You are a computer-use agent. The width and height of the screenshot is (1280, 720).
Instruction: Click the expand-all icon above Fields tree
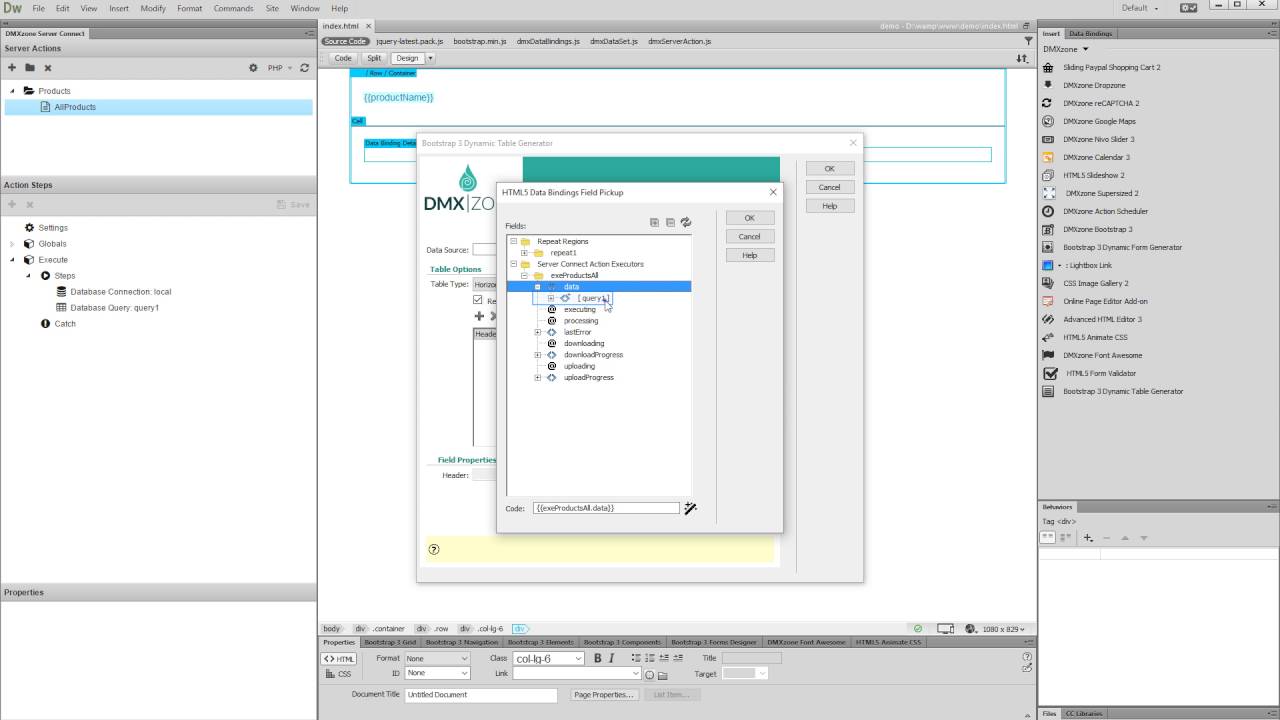point(654,222)
